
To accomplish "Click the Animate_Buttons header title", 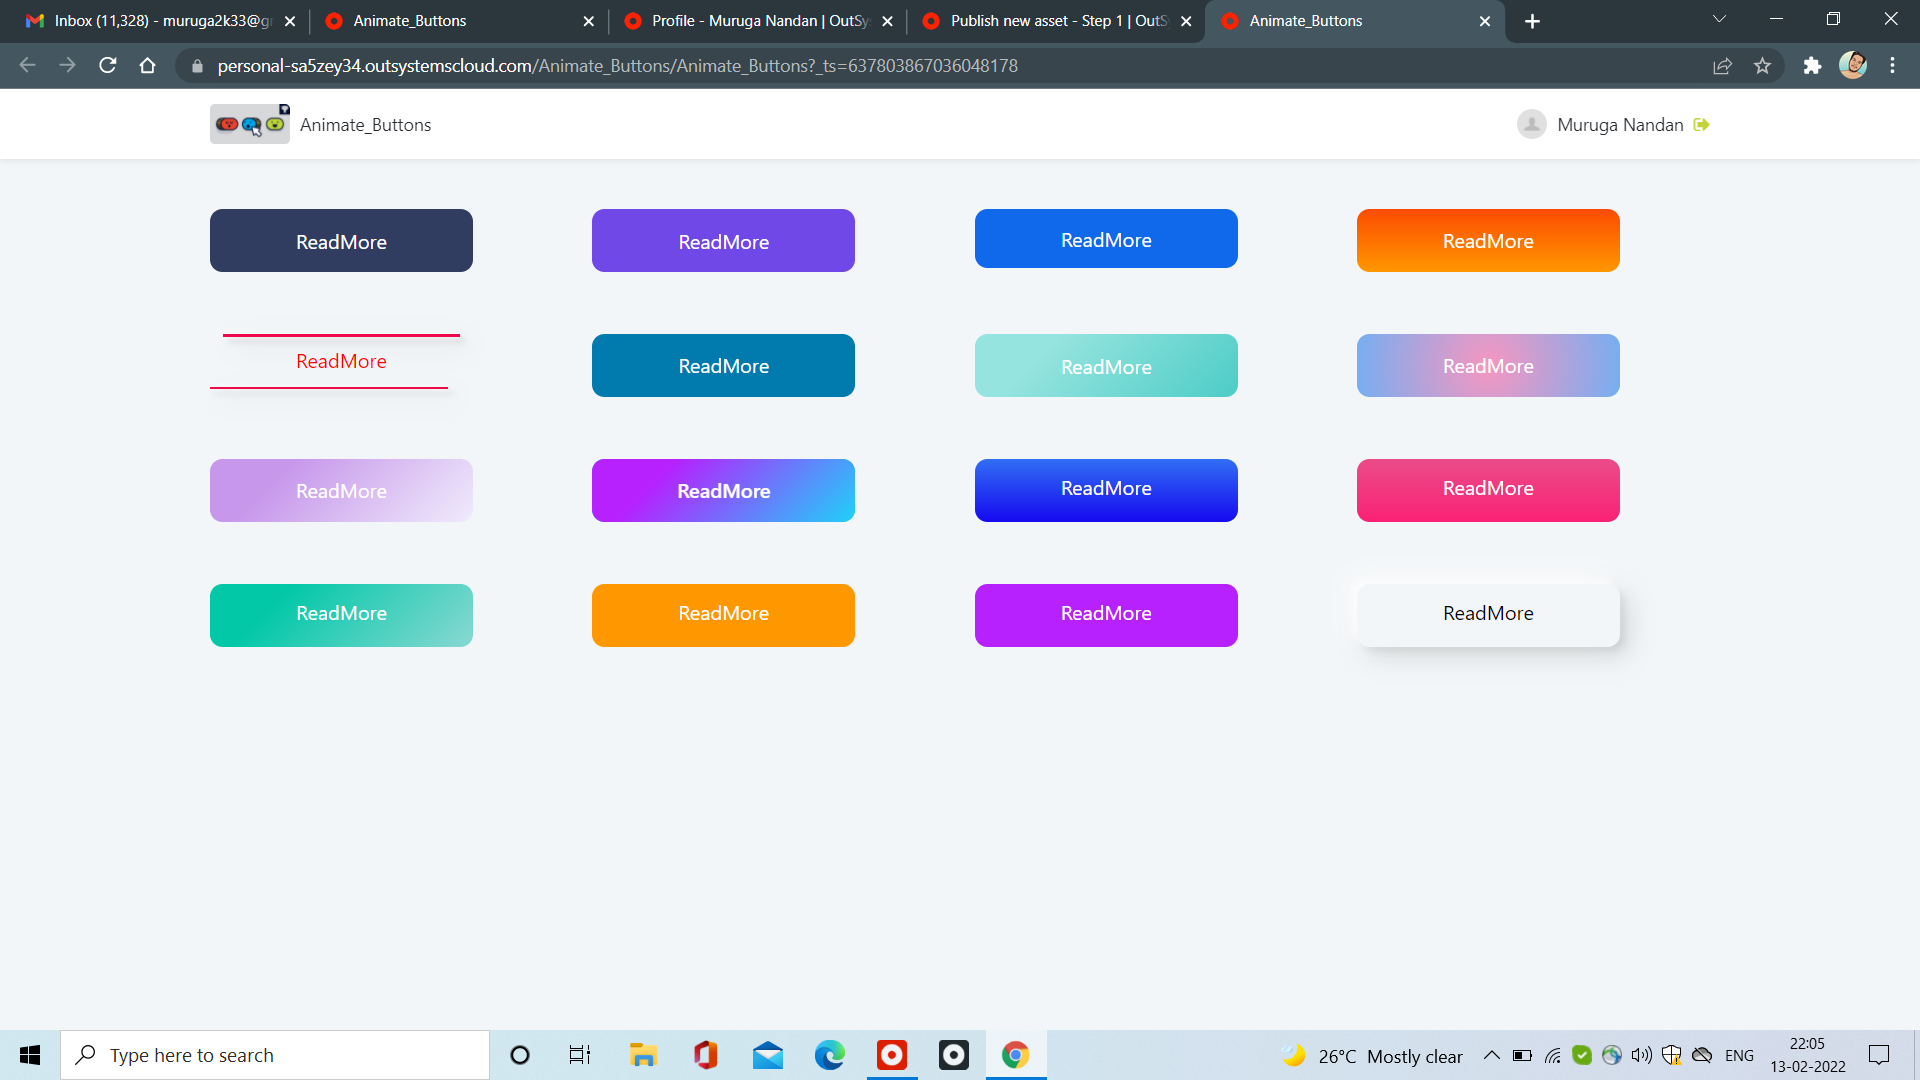I will pos(365,125).
